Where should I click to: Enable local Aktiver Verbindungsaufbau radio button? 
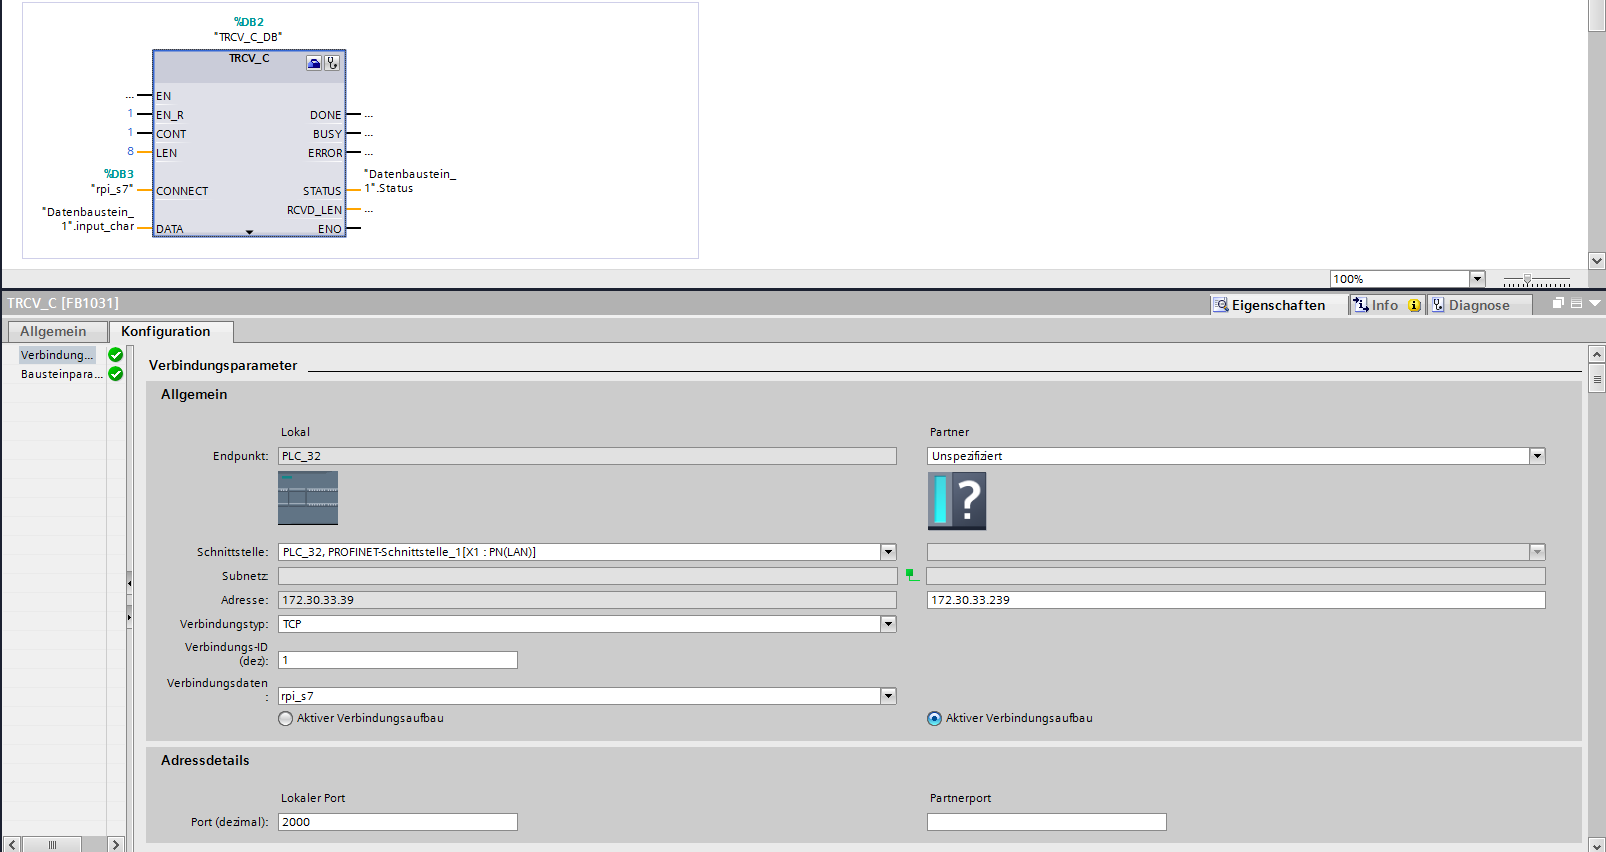click(x=286, y=718)
